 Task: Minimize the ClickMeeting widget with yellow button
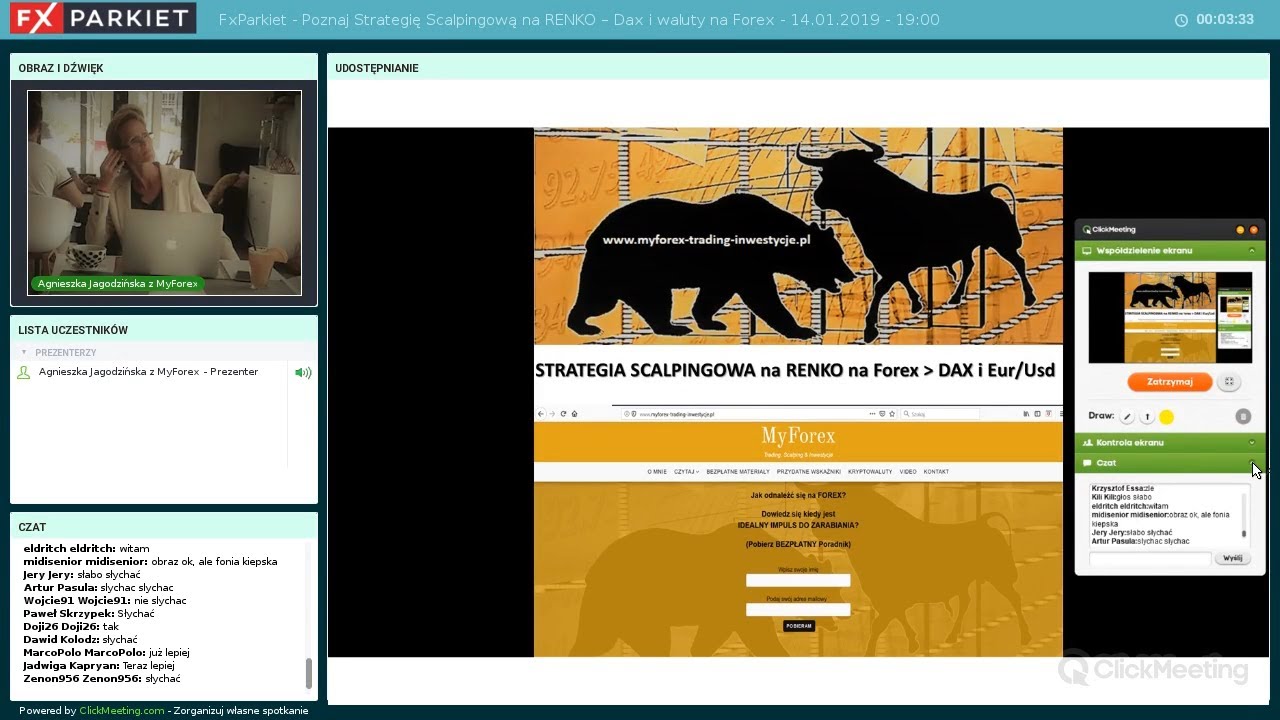(x=1240, y=230)
